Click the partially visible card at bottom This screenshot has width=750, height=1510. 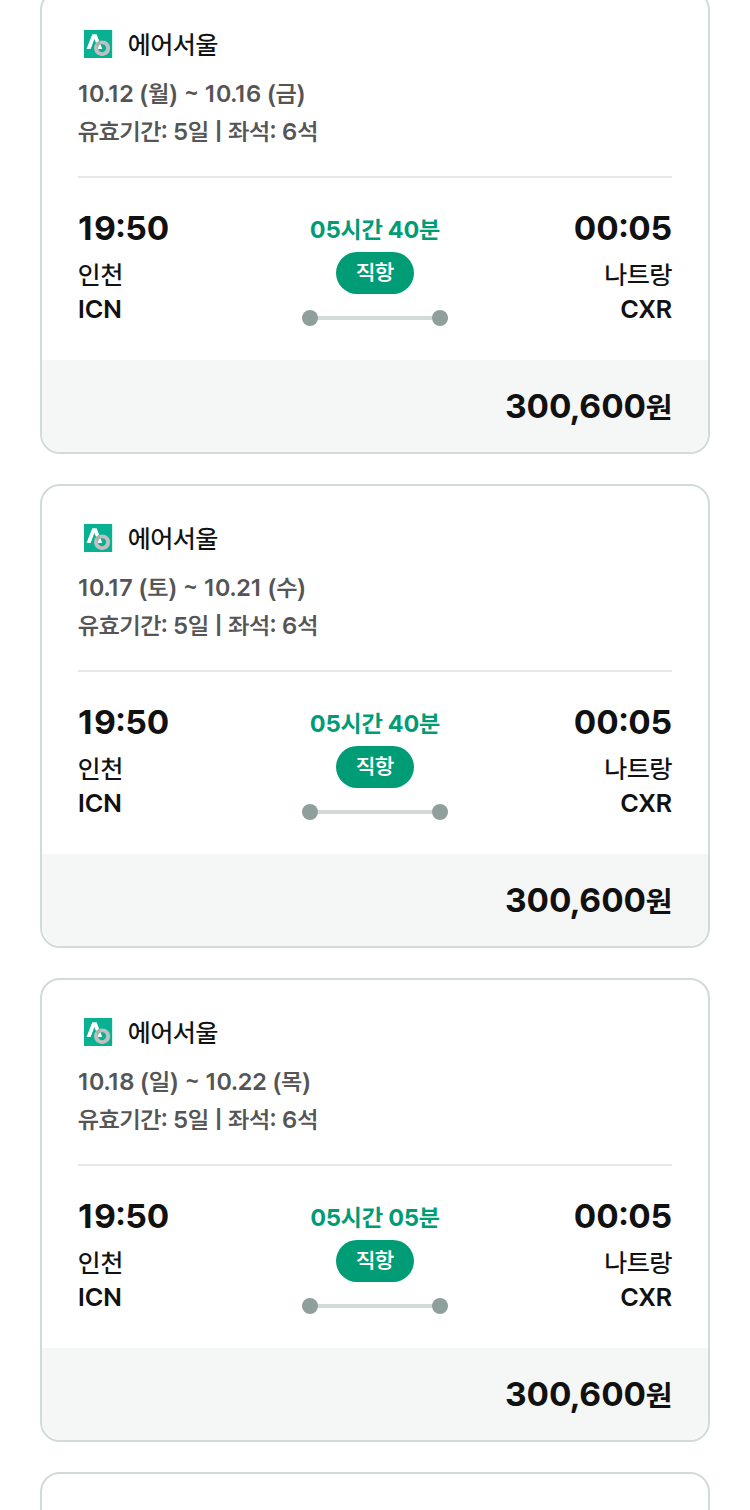point(375,1491)
